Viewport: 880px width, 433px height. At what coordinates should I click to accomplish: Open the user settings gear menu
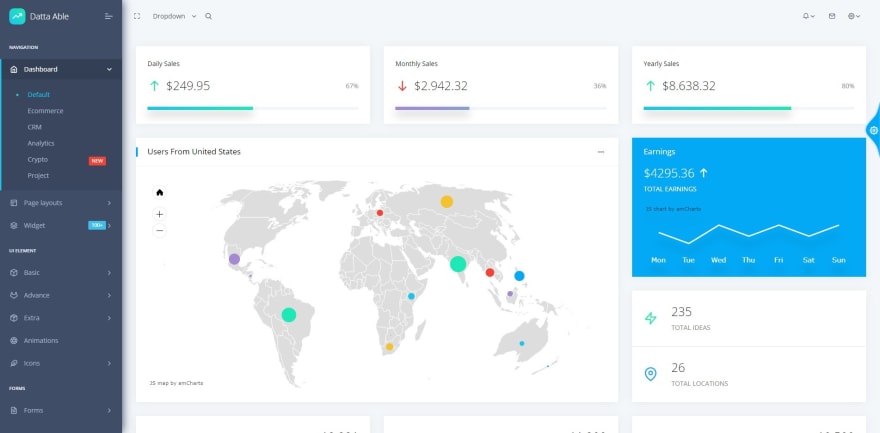click(854, 16)
